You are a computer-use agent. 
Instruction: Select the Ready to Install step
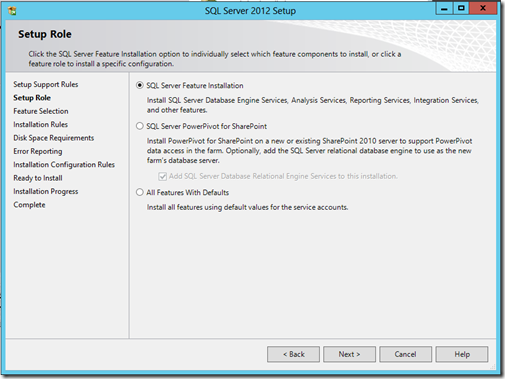[x=38, y=178]
